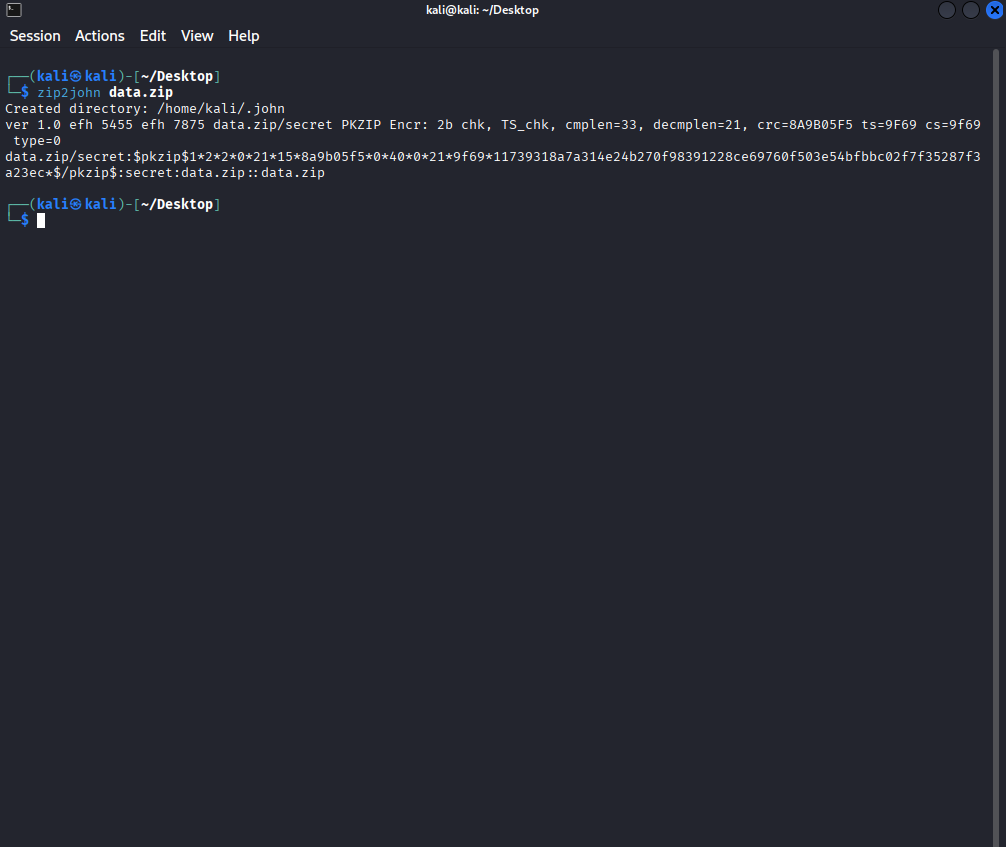
Task: Click the $ symbol on the bottom prompt
Action: [x=25, y=220]
